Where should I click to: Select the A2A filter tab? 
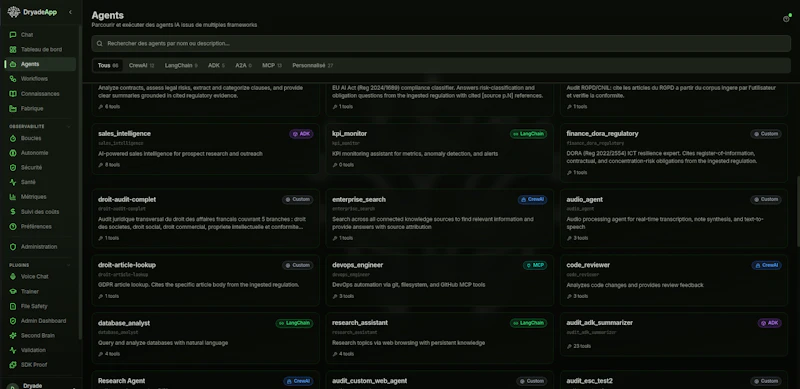click(x=243, y=65)
